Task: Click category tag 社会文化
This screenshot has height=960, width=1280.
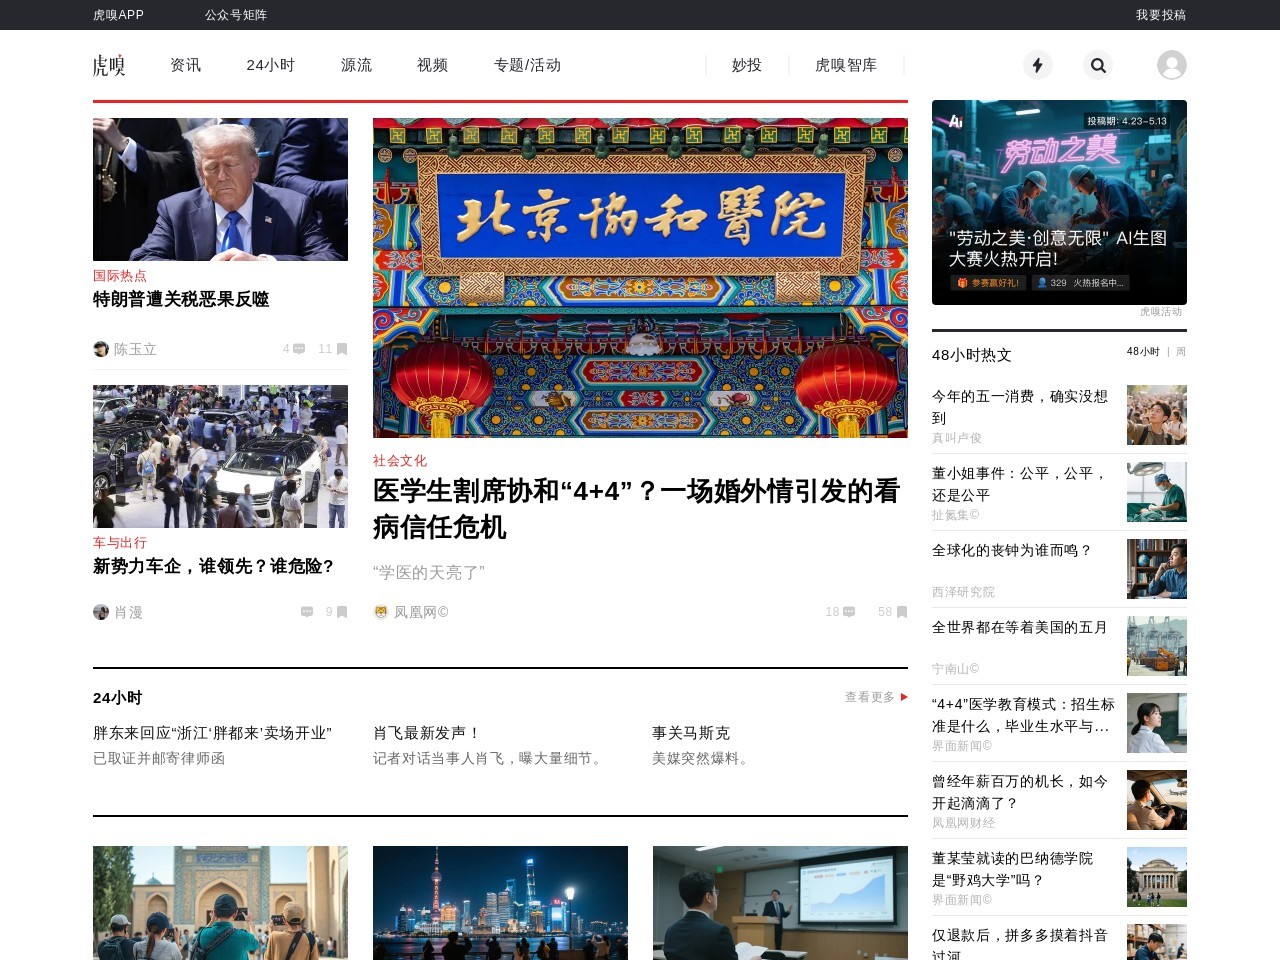Action: (400, 461)
